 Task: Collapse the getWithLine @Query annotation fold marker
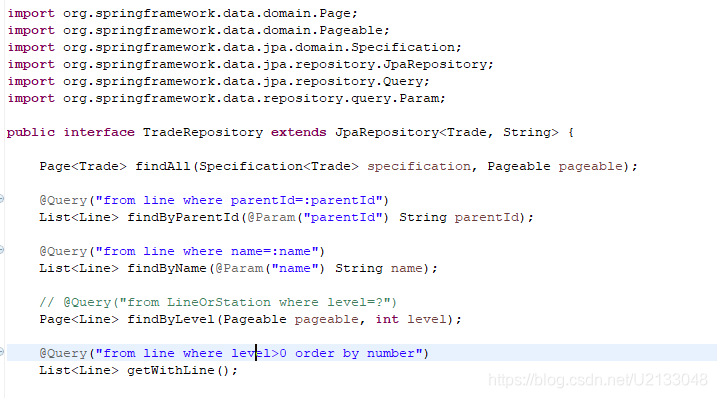[1, 352]
